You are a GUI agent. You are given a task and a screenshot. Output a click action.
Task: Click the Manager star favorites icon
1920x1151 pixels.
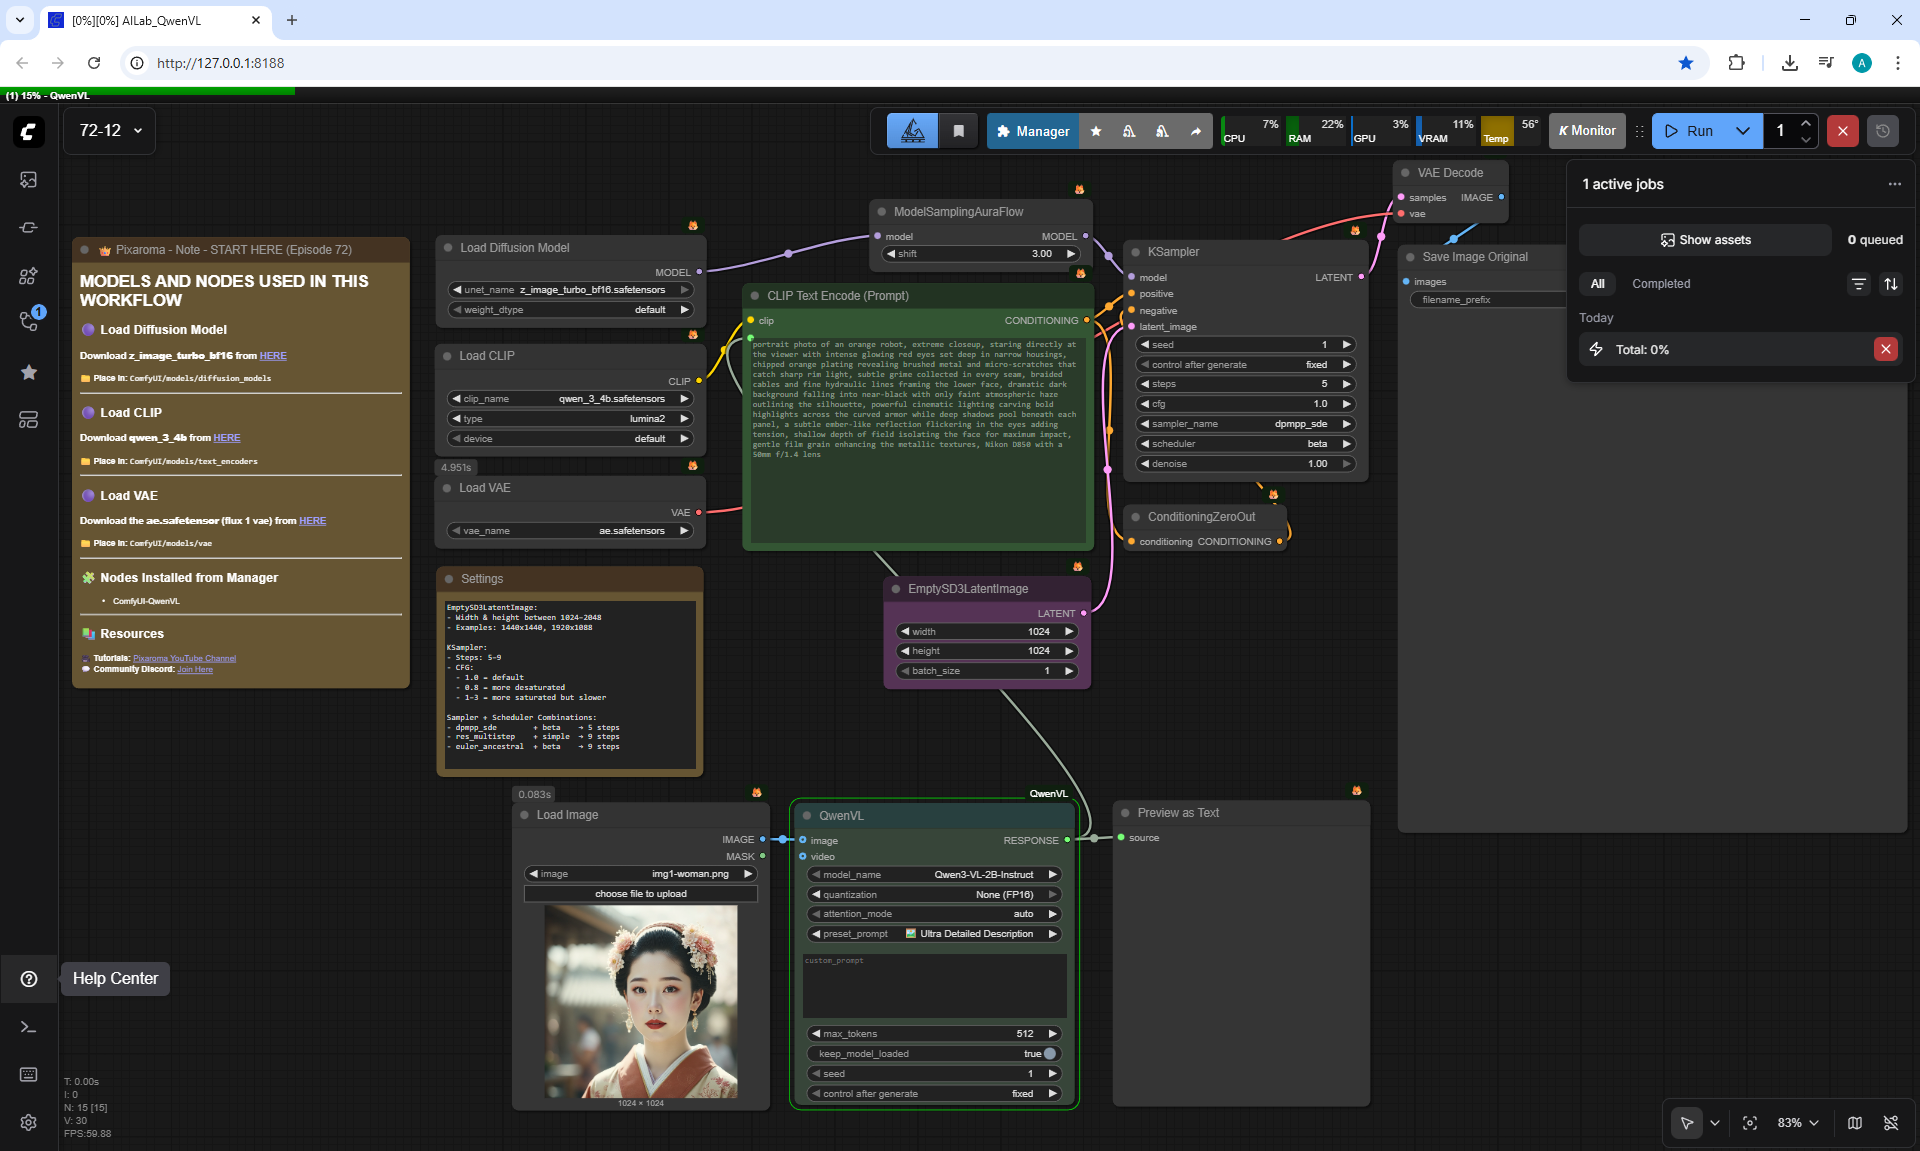pyautogui.click(x=1096, y=131)
